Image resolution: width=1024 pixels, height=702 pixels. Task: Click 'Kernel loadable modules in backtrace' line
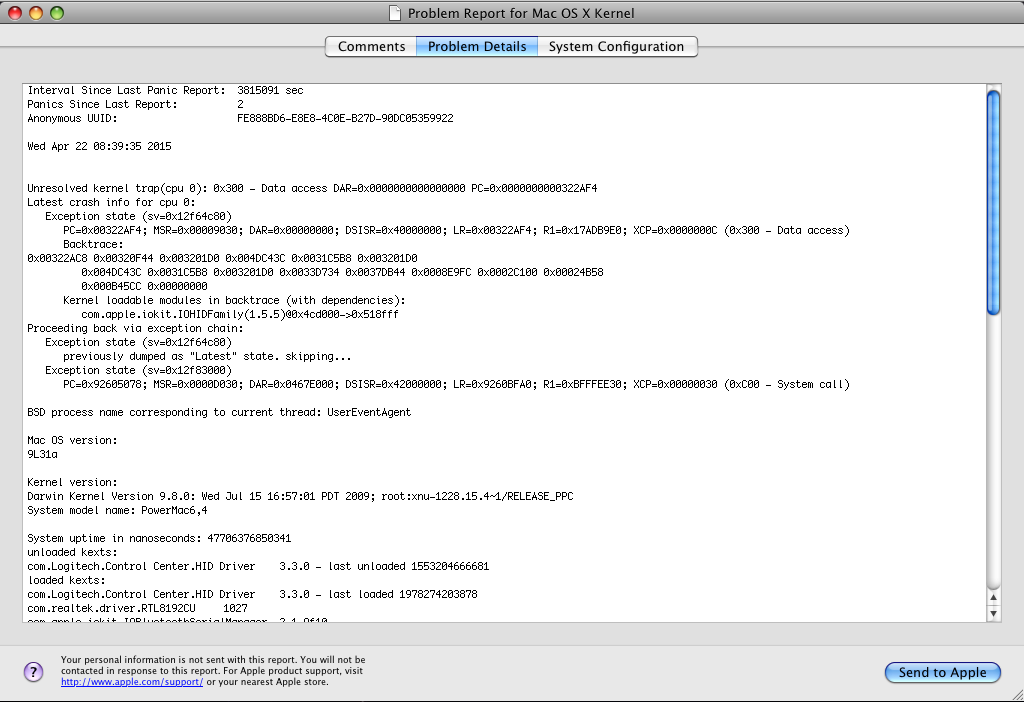[x=234, y=300]
